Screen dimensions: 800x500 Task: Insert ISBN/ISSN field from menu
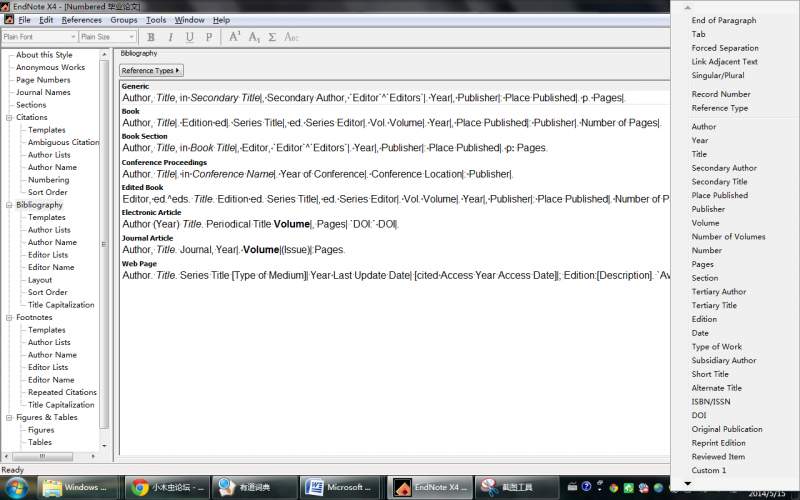click(x=711, y=402)
